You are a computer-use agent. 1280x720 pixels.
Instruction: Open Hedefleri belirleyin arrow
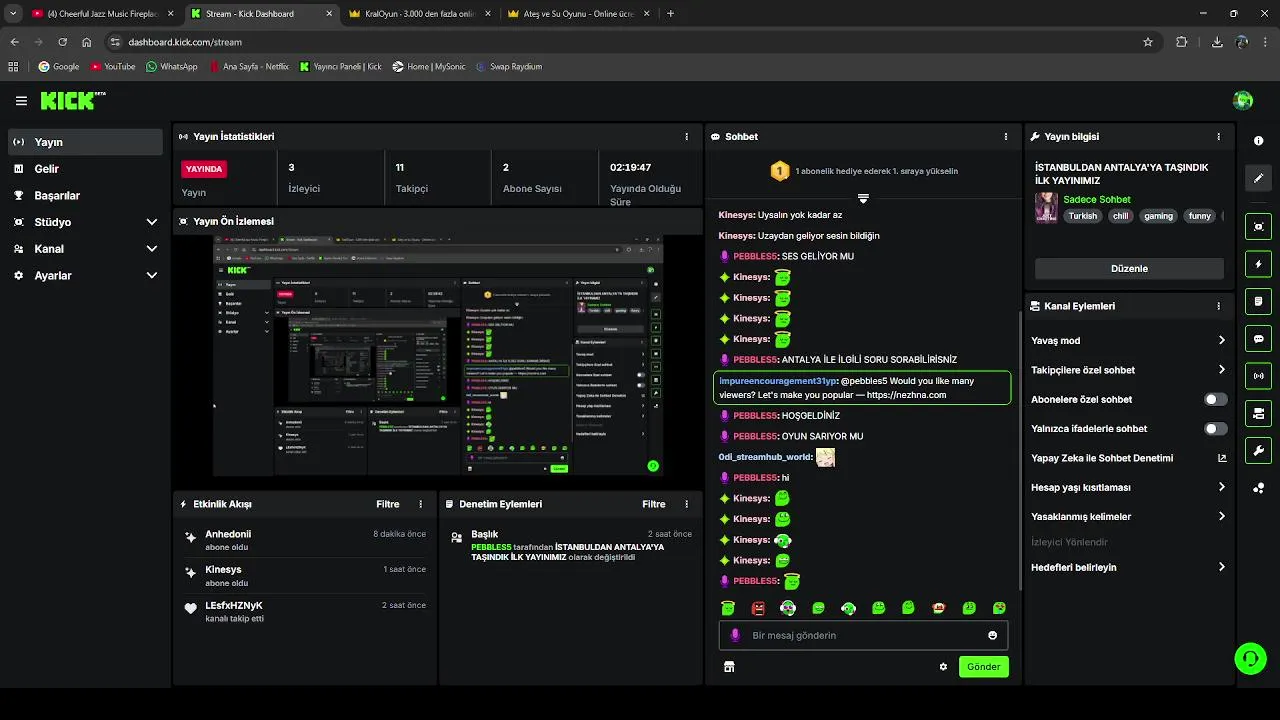(1221, 567)
